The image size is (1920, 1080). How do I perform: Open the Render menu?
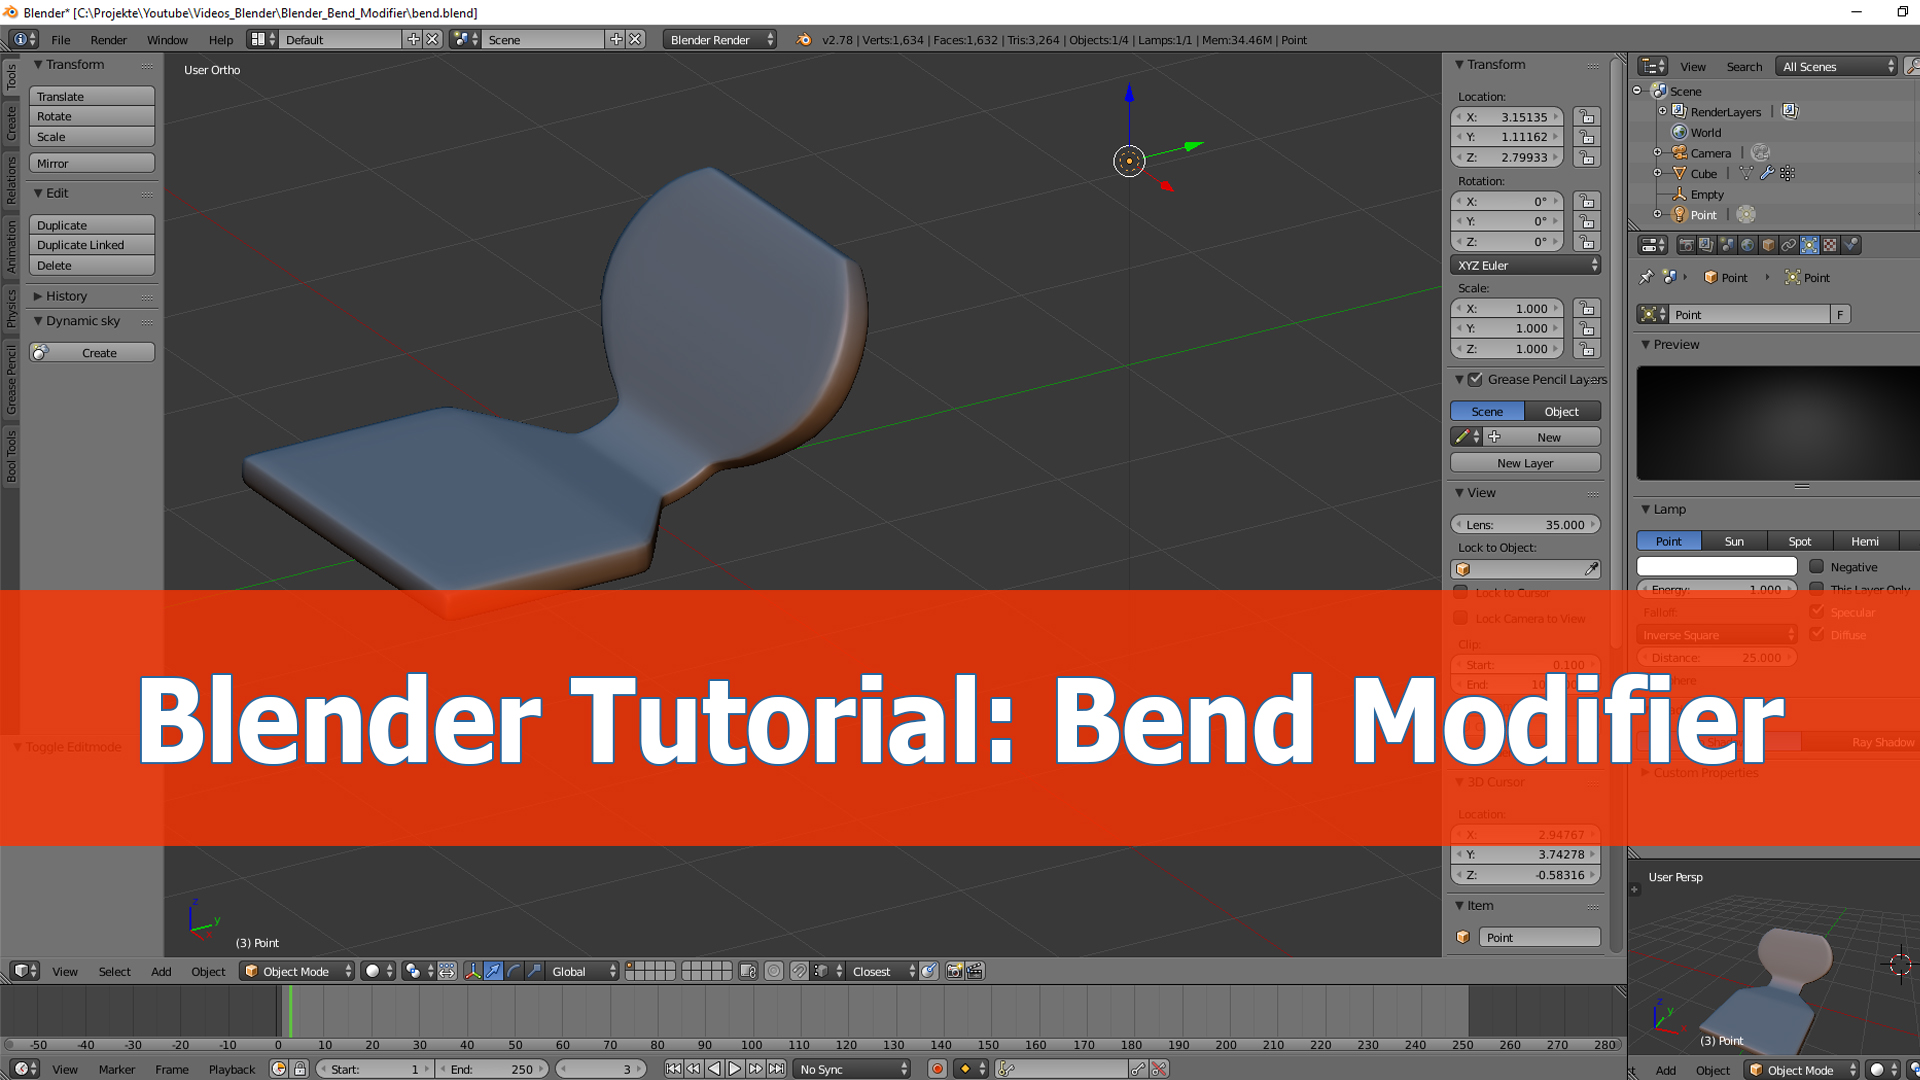[108, 40]
